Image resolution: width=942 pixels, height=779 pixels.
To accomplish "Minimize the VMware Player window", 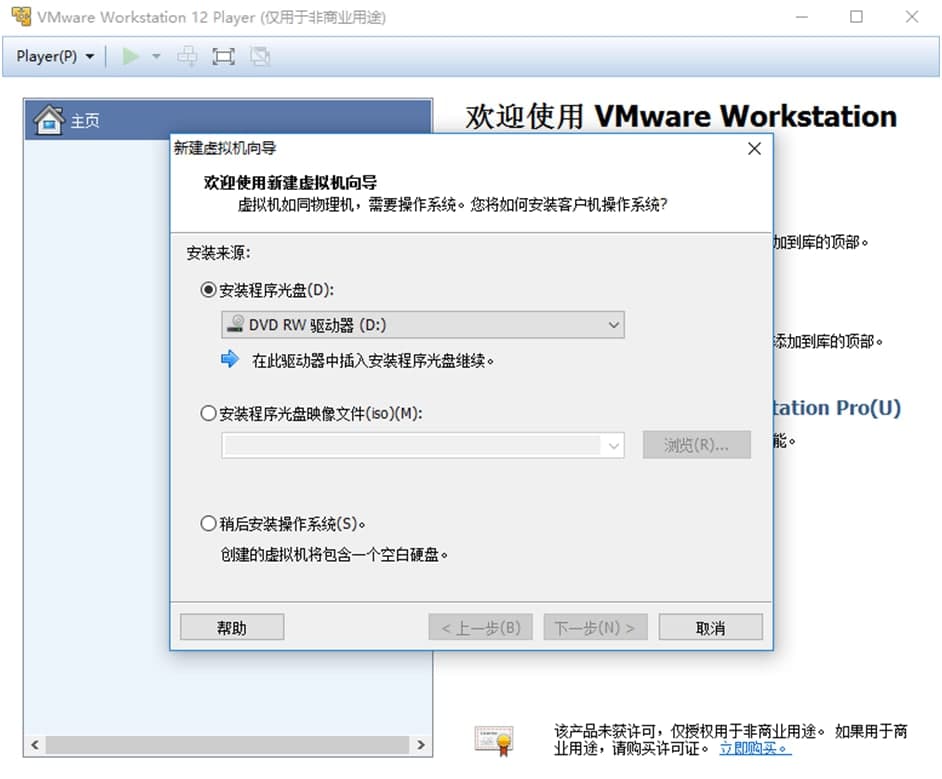I will (801, 17).
